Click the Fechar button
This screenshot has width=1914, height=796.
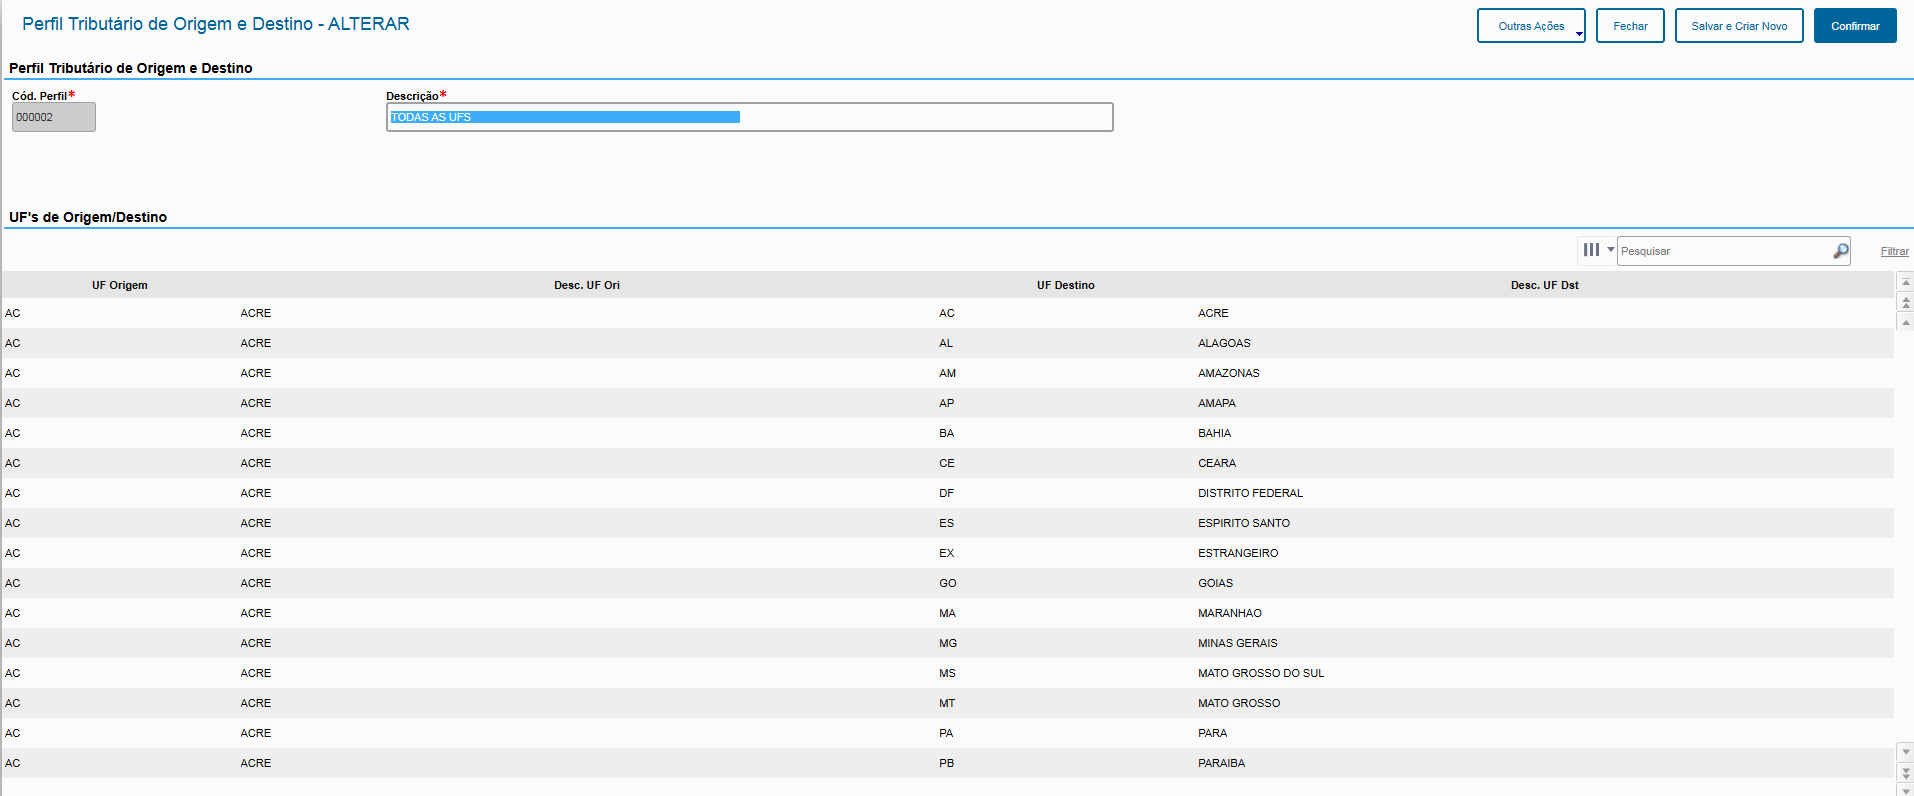tap(1630, 26)
